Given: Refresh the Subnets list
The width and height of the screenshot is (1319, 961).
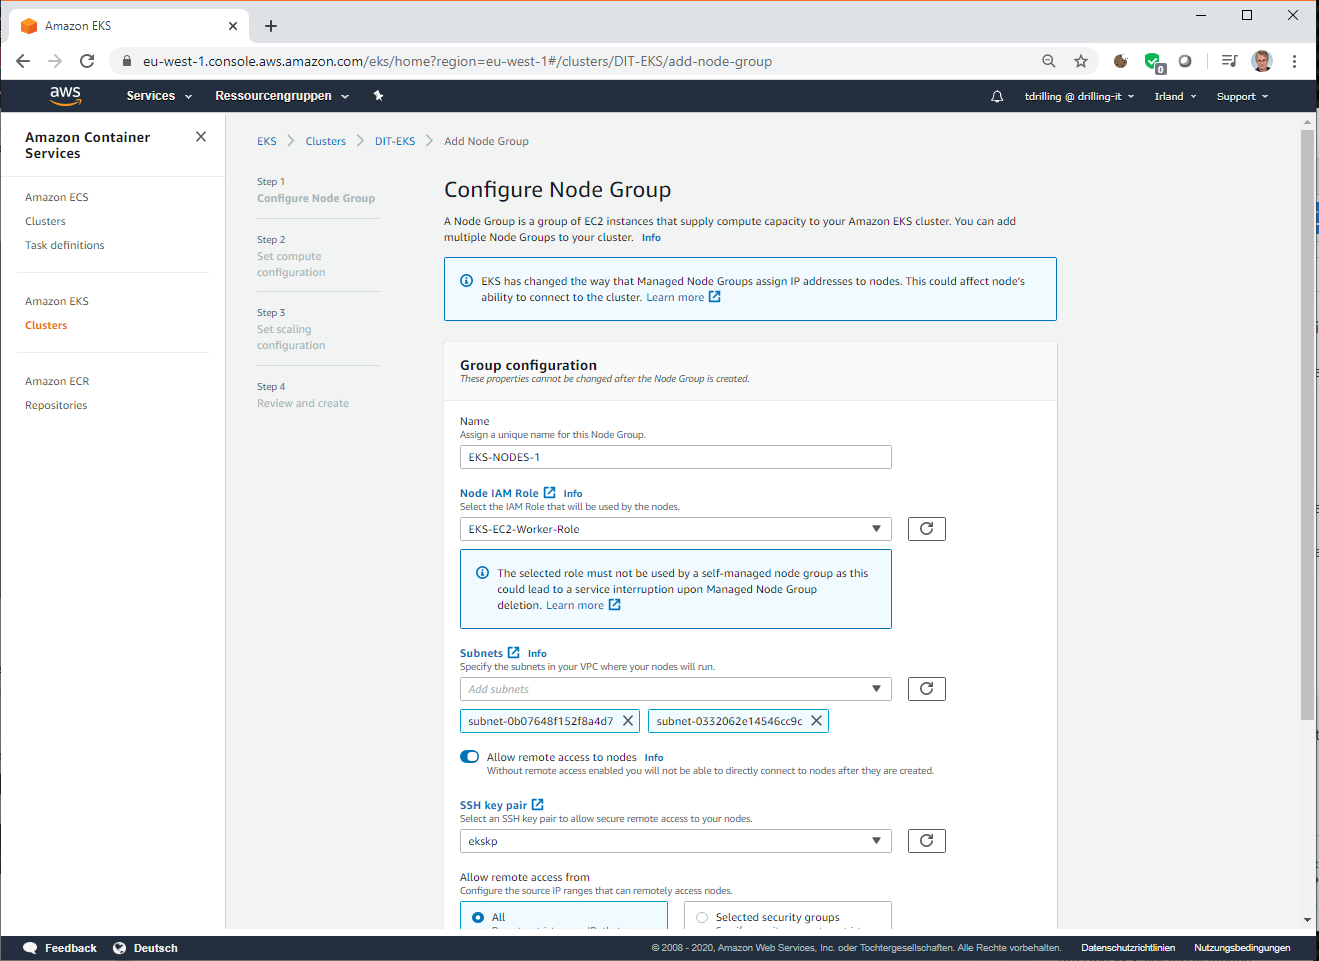Looking at the screenshot, I should pos(927,689).
